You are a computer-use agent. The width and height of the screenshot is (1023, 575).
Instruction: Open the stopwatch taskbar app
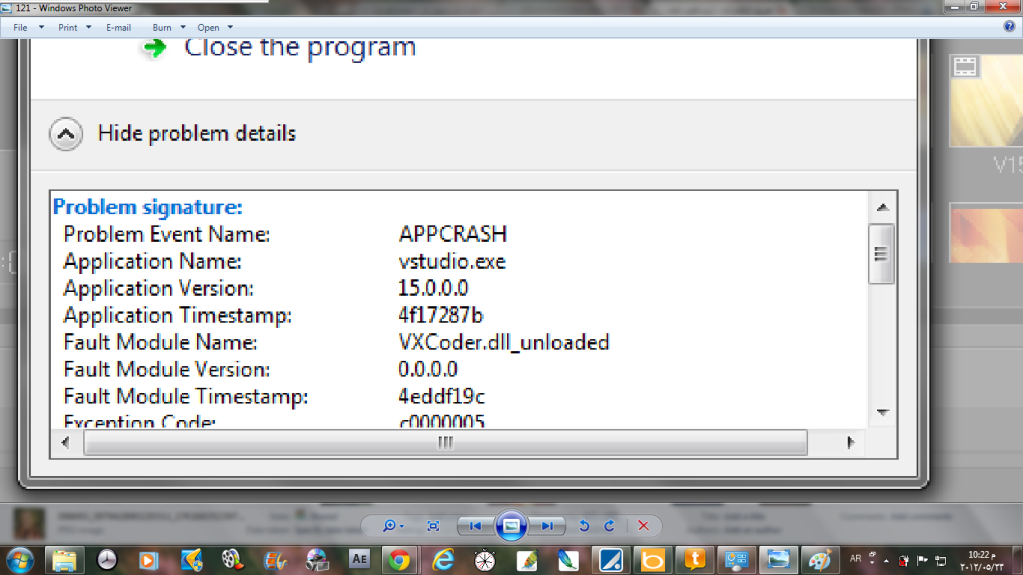point(485,561)
